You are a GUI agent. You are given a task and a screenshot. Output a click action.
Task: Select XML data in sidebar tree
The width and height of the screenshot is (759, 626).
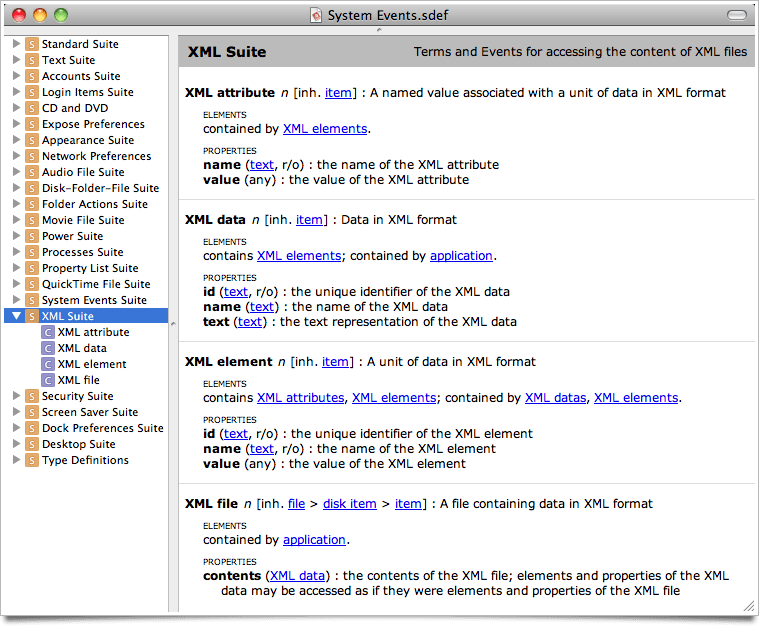pyautogui.click(x=82, y=349)
